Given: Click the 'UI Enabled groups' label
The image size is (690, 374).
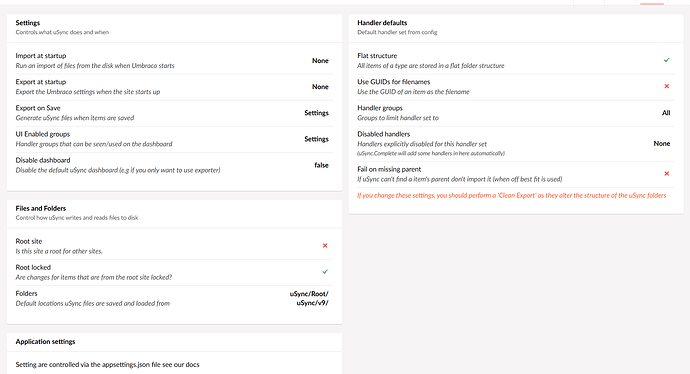Looking at the screenshot, I should pos(43,134).
